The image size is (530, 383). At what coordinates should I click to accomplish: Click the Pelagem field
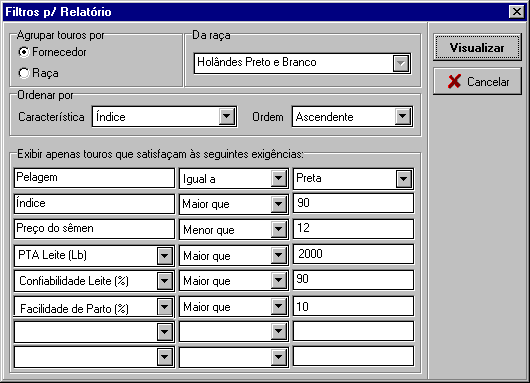94,178
